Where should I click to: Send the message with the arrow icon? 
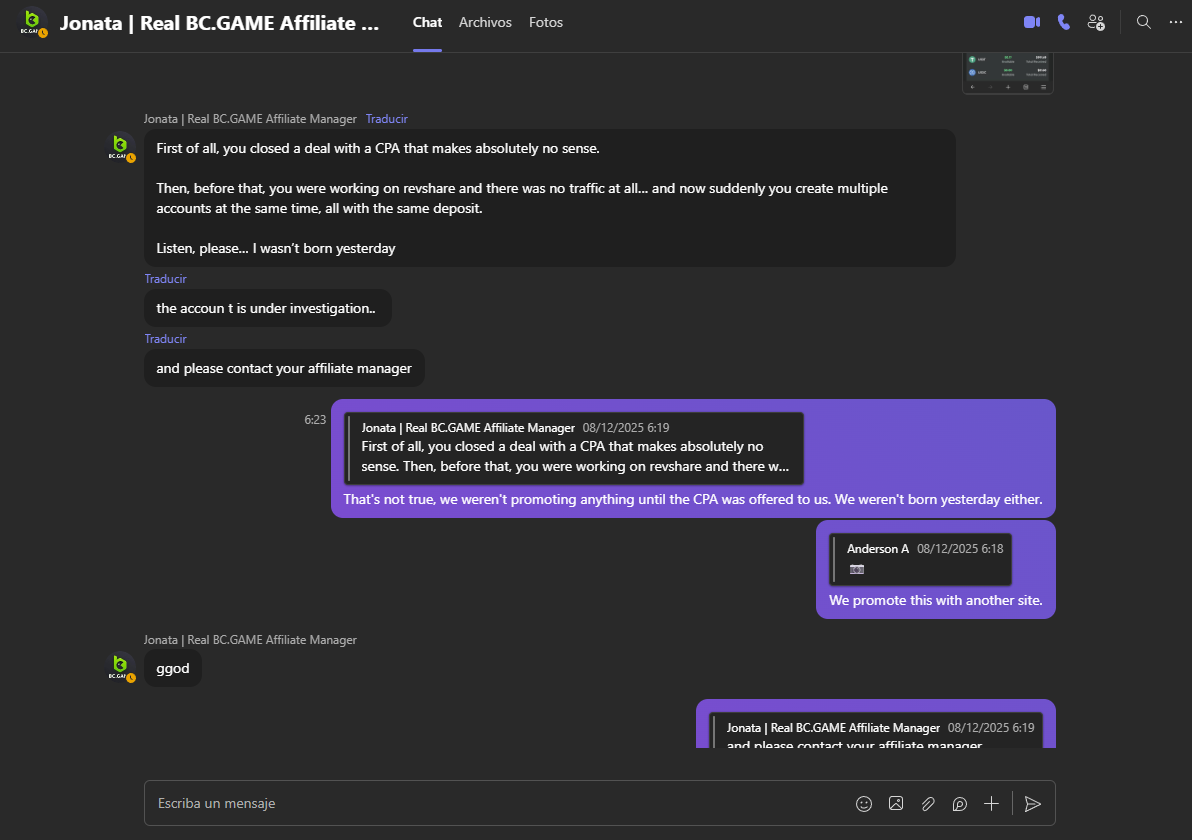click(1033, 803)
